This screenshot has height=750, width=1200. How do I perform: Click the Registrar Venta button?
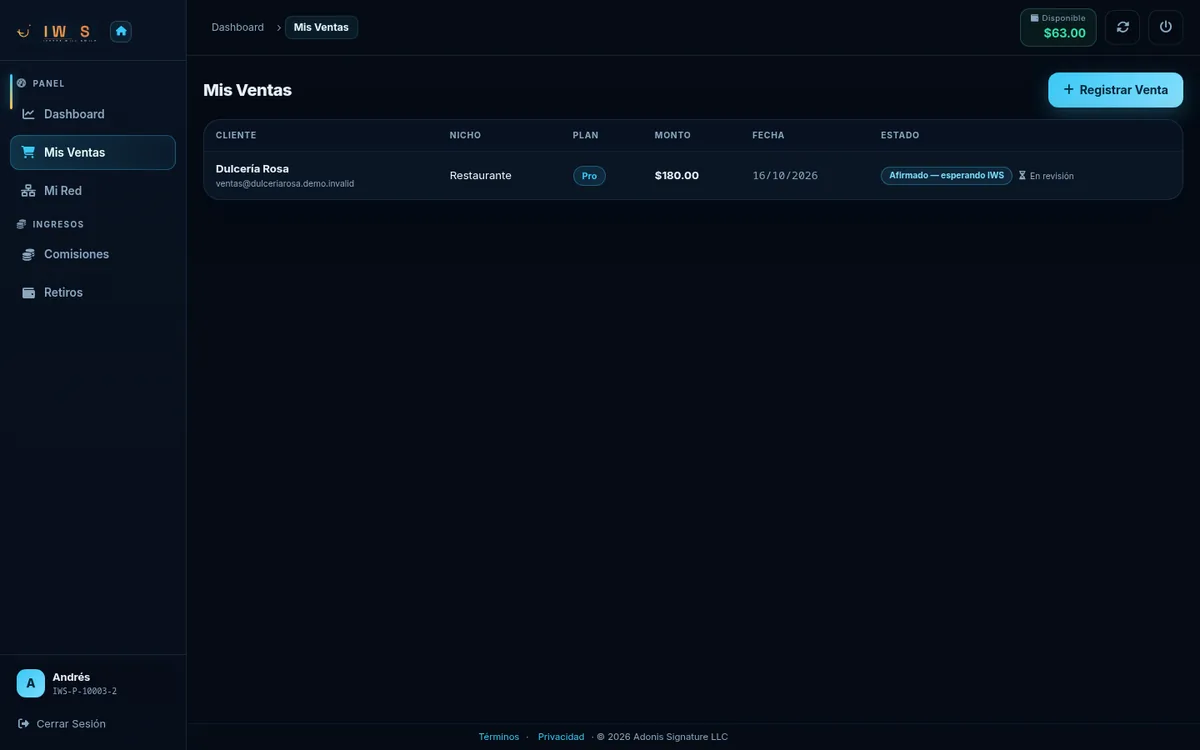coord(1115,90)
